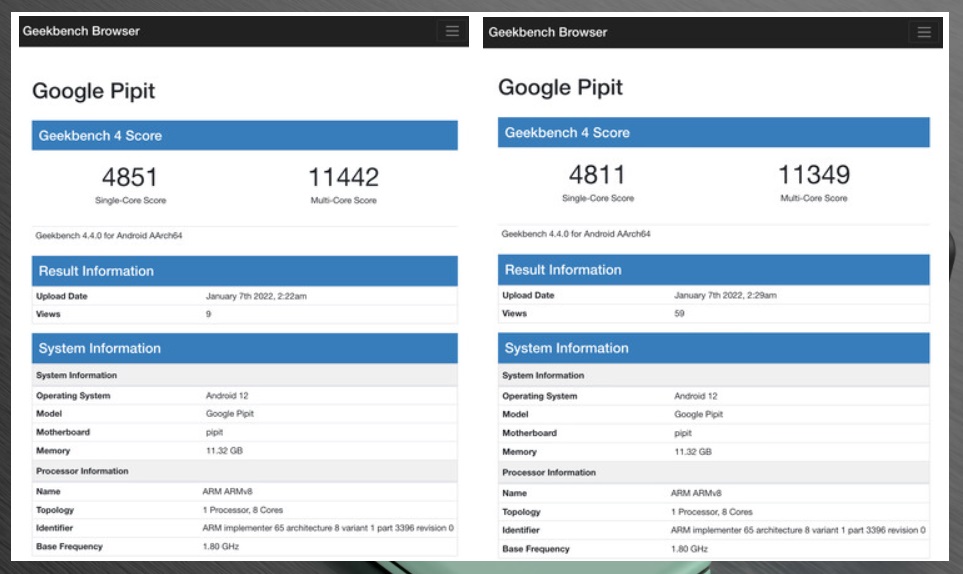Viewport: 963px width, 574px height.
Task: Select multi-core score 11442
Action: [343, 177]
